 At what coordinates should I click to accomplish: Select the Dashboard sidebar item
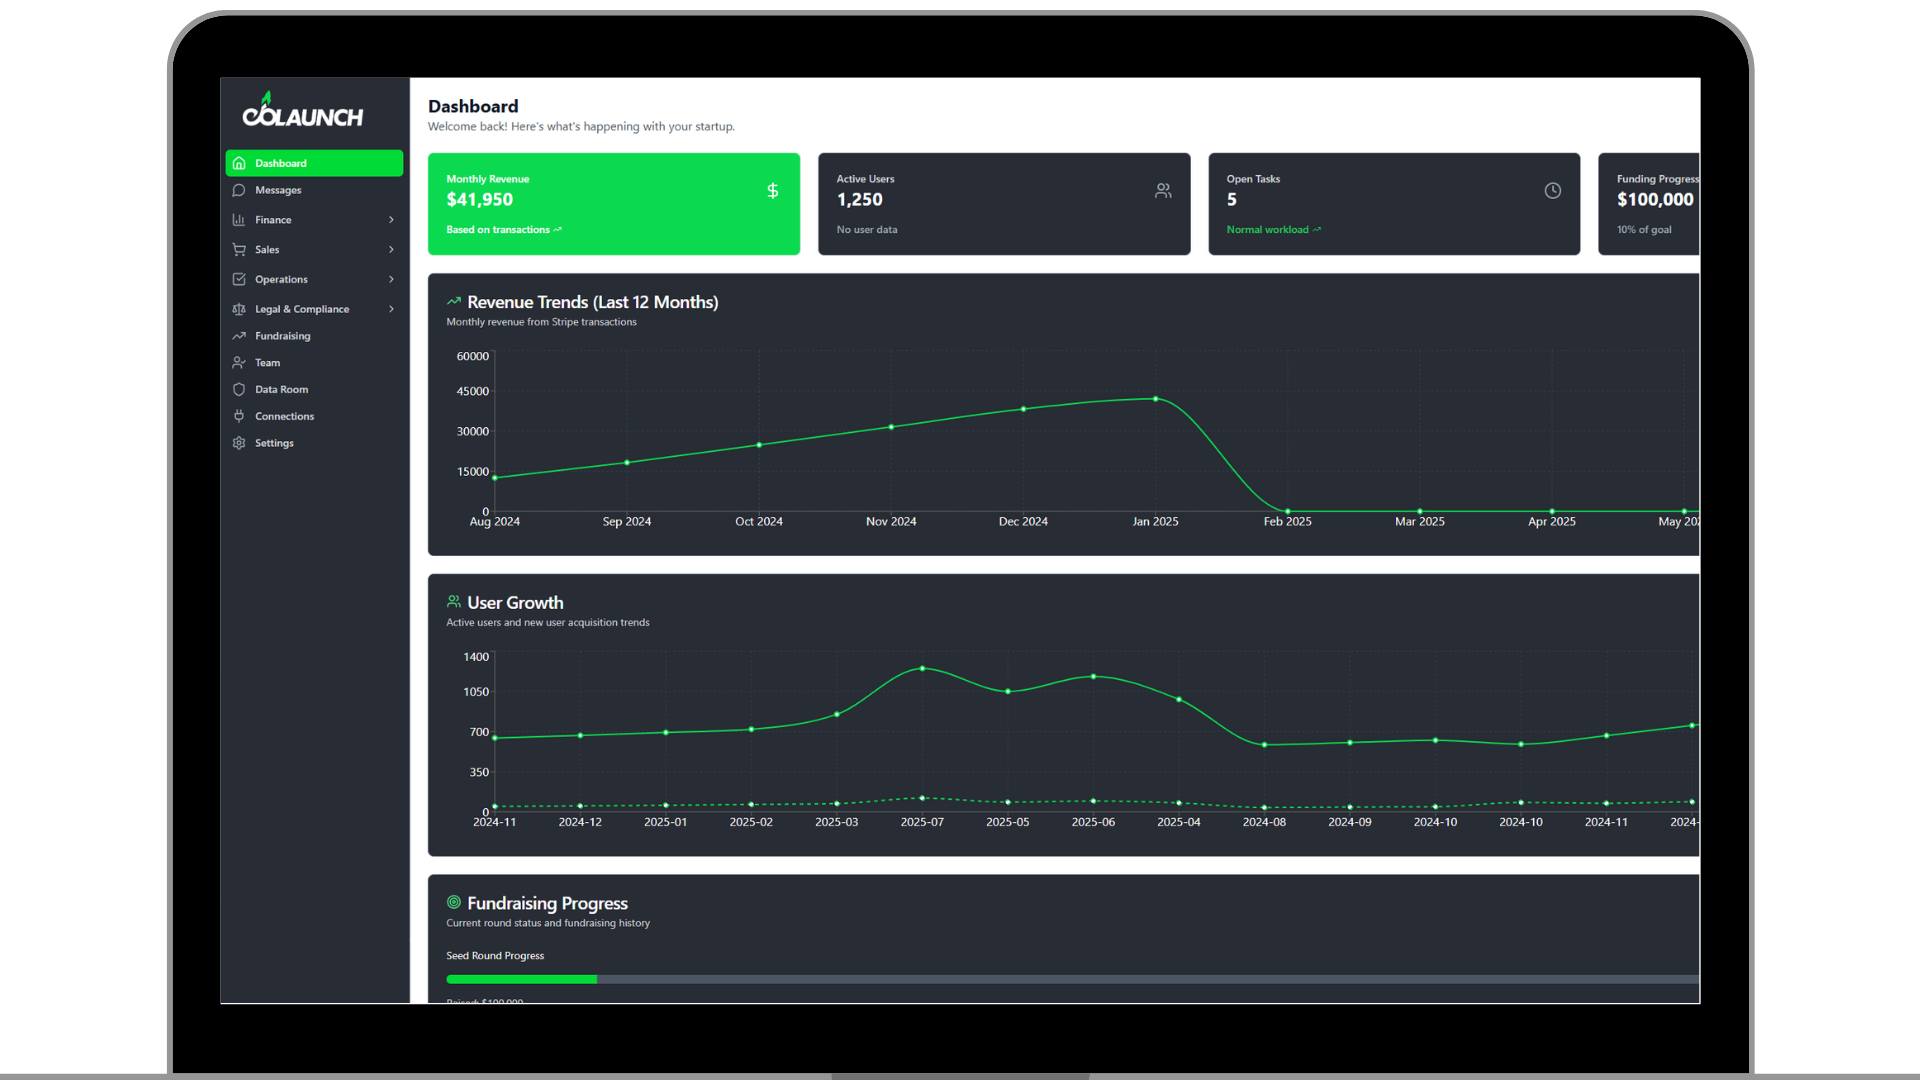click(x=314, y=163)
